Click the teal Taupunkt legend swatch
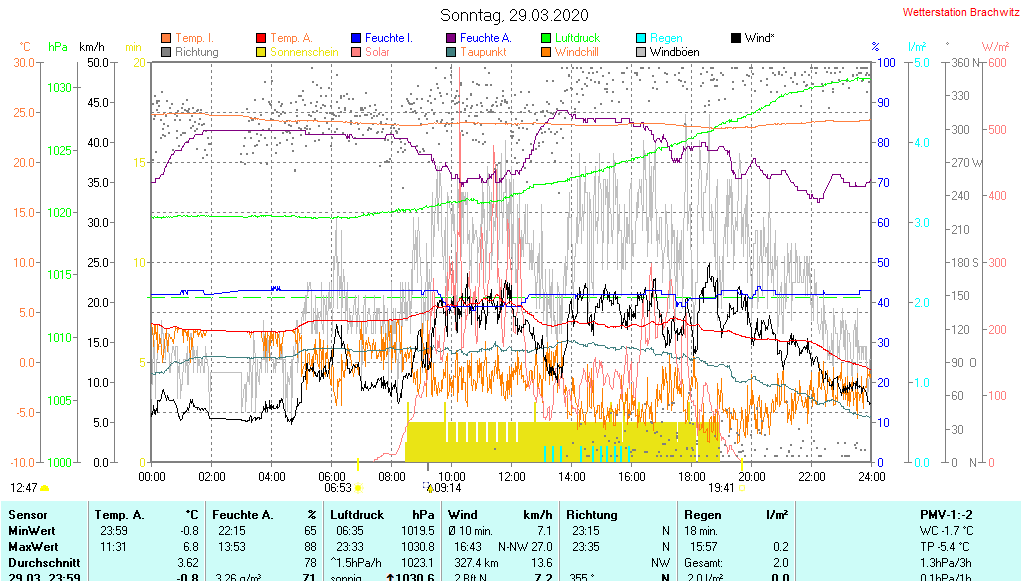 coord(451,52)
